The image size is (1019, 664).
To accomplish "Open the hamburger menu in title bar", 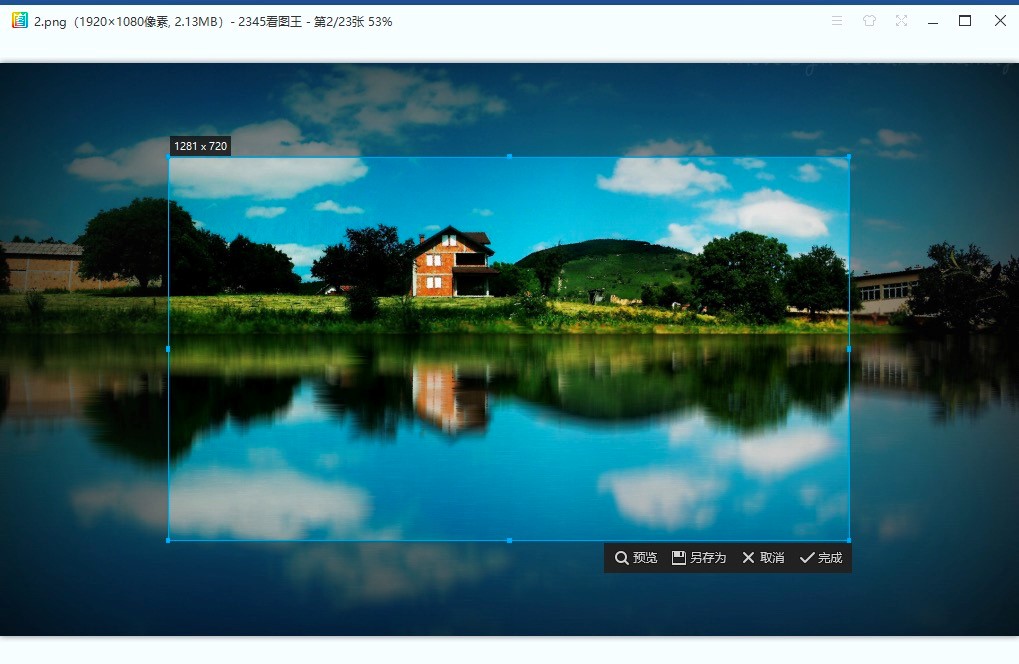I will 837,21.
